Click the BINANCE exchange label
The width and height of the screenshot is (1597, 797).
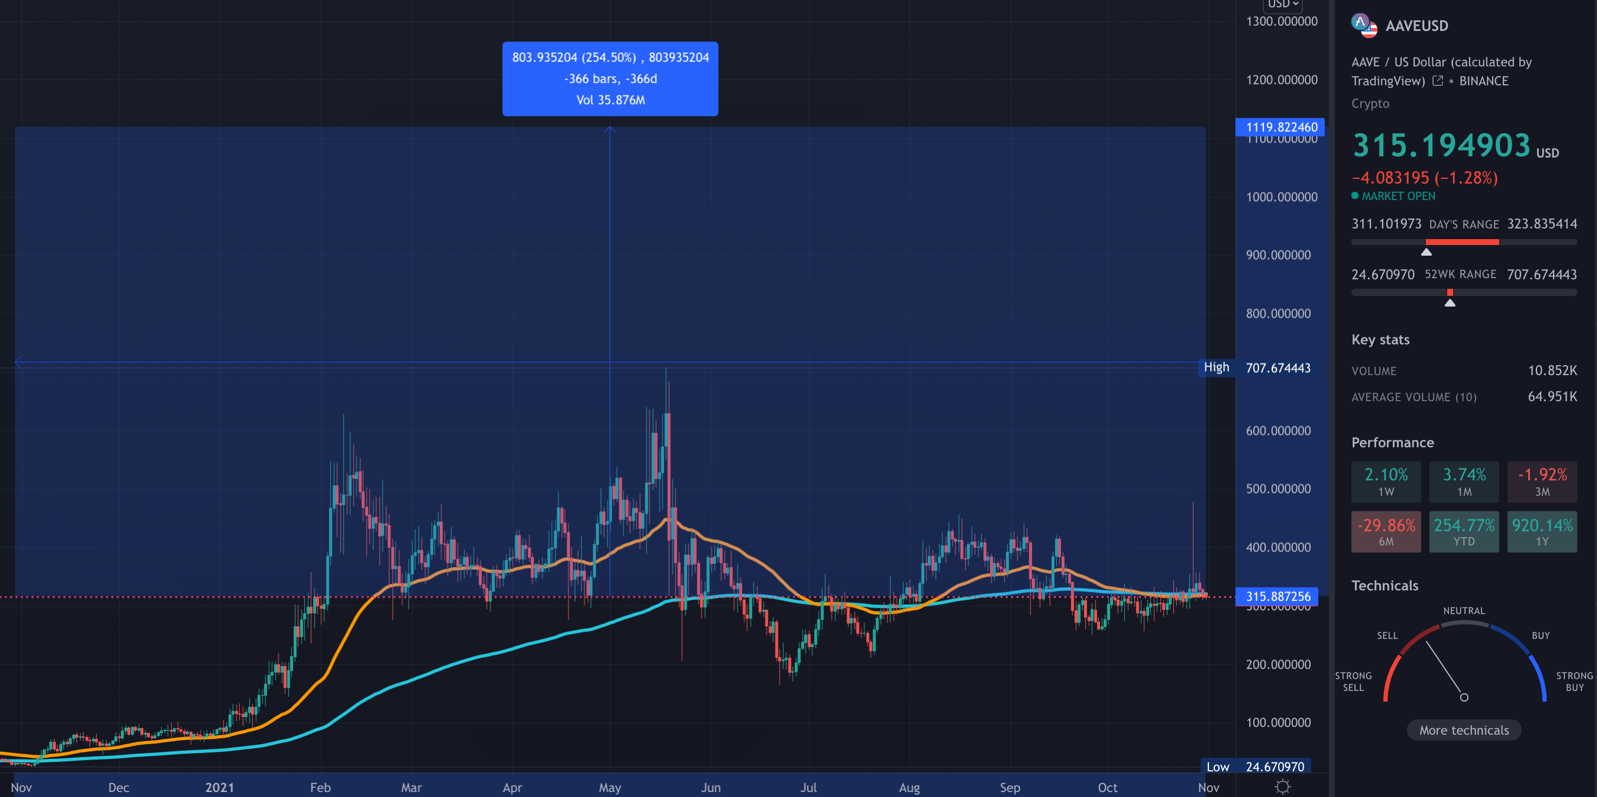1484,81
